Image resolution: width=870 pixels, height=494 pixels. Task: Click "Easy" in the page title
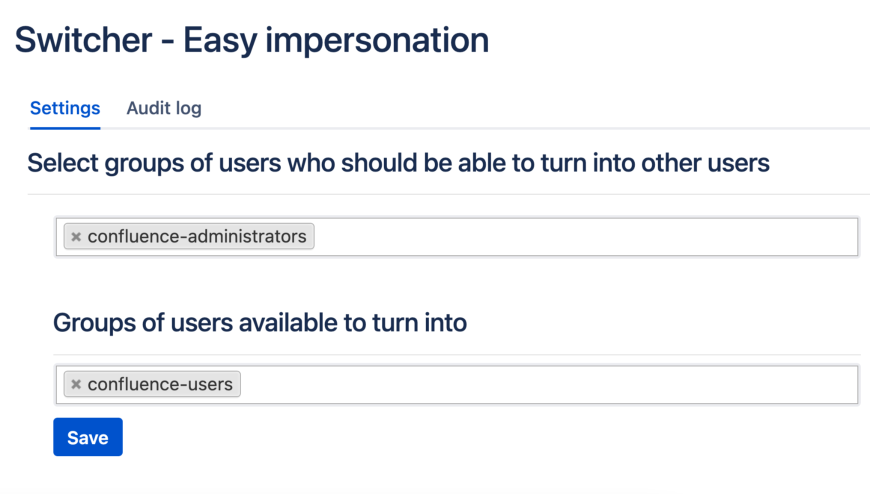pyautogui.click(x=221, y=40)
